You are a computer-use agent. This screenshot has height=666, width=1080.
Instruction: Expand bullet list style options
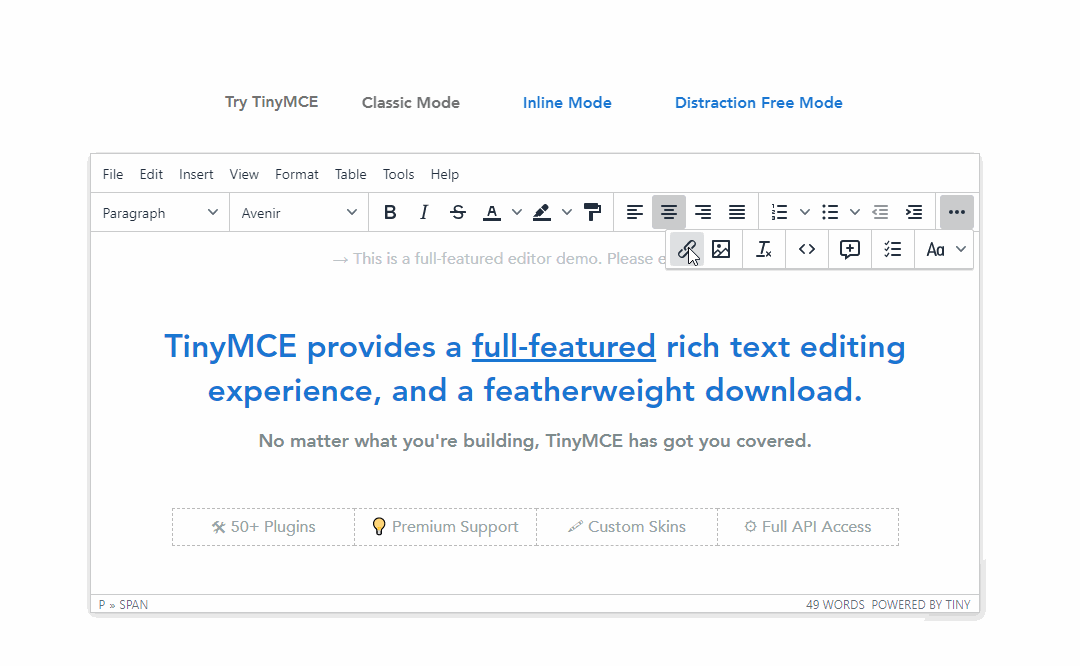coord(855,212)
